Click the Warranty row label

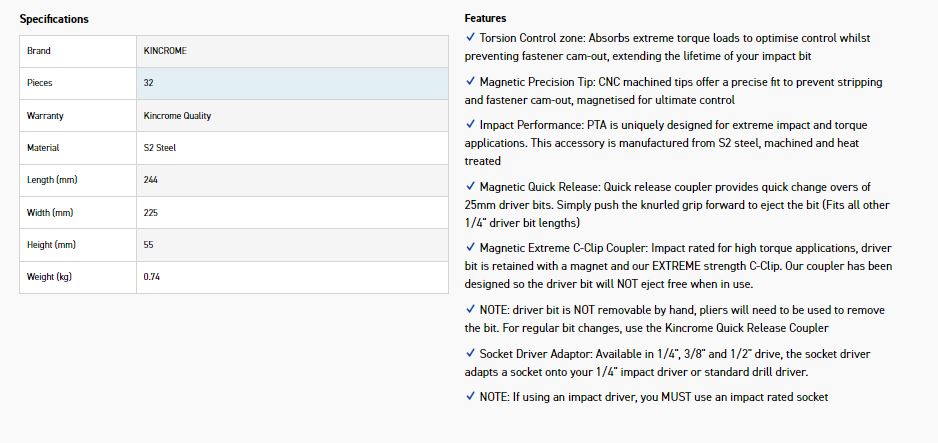45,116
